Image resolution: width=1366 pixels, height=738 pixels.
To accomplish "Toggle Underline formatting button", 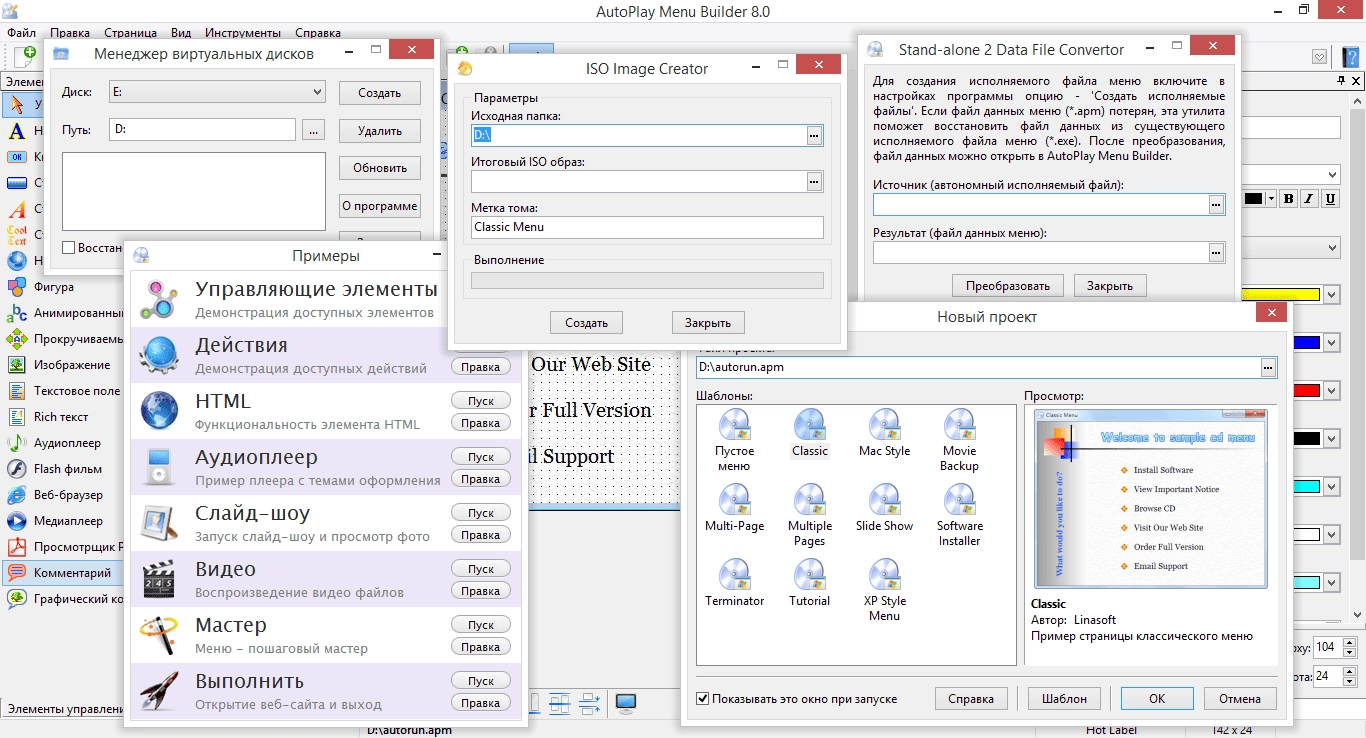I will click(1330, 198).
